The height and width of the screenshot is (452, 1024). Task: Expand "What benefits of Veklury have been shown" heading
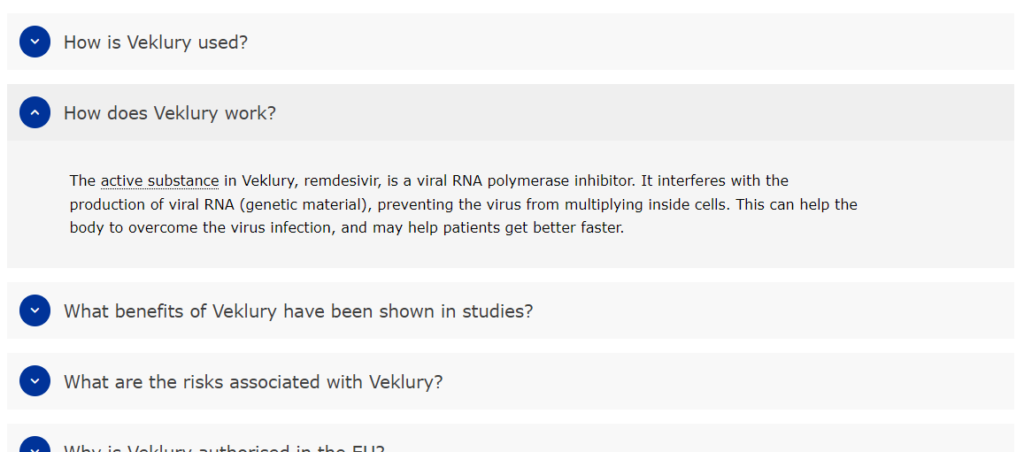point(298,311)
